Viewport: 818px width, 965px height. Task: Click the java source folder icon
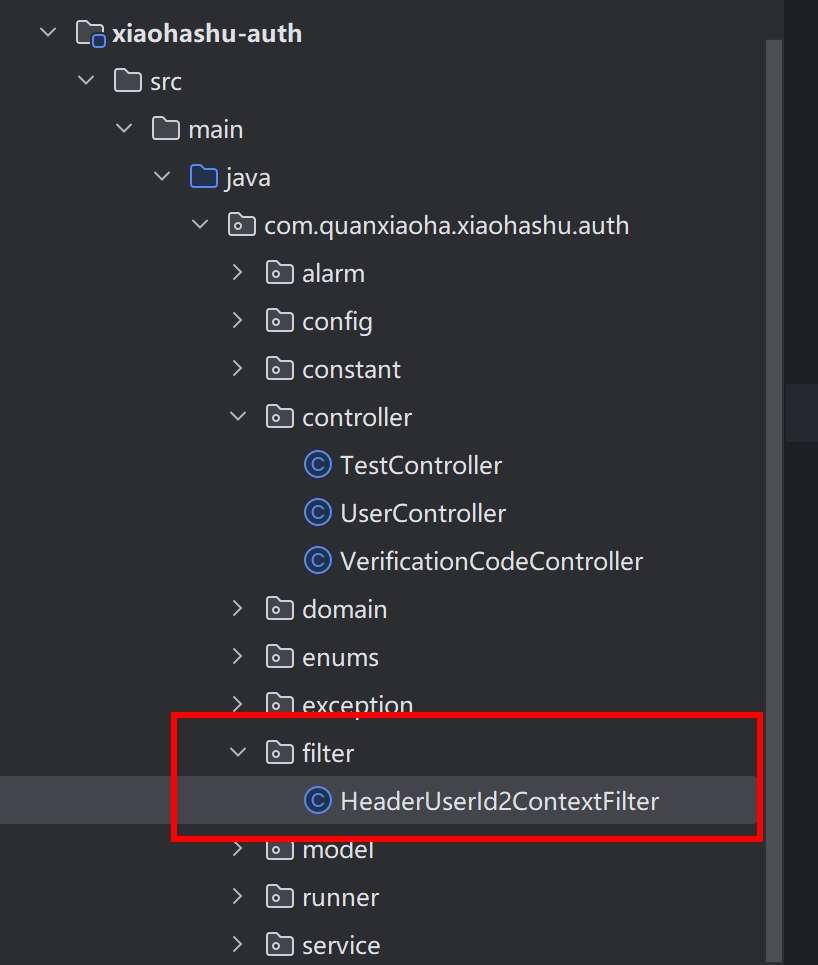tap(203, 178)
